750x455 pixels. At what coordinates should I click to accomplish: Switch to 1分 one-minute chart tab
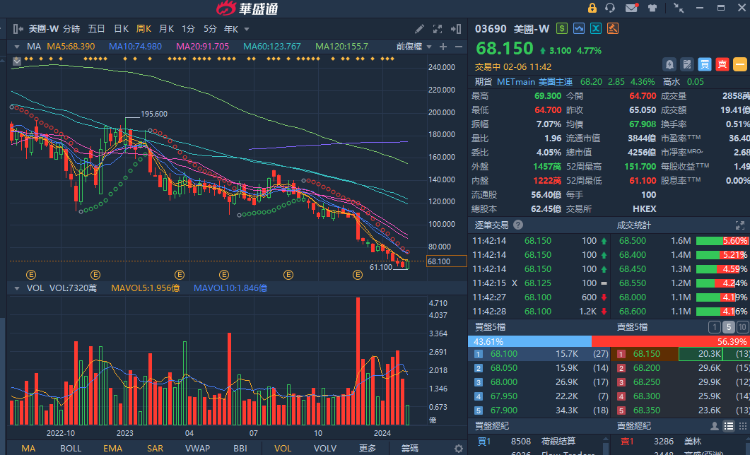[x=188, y=29]
